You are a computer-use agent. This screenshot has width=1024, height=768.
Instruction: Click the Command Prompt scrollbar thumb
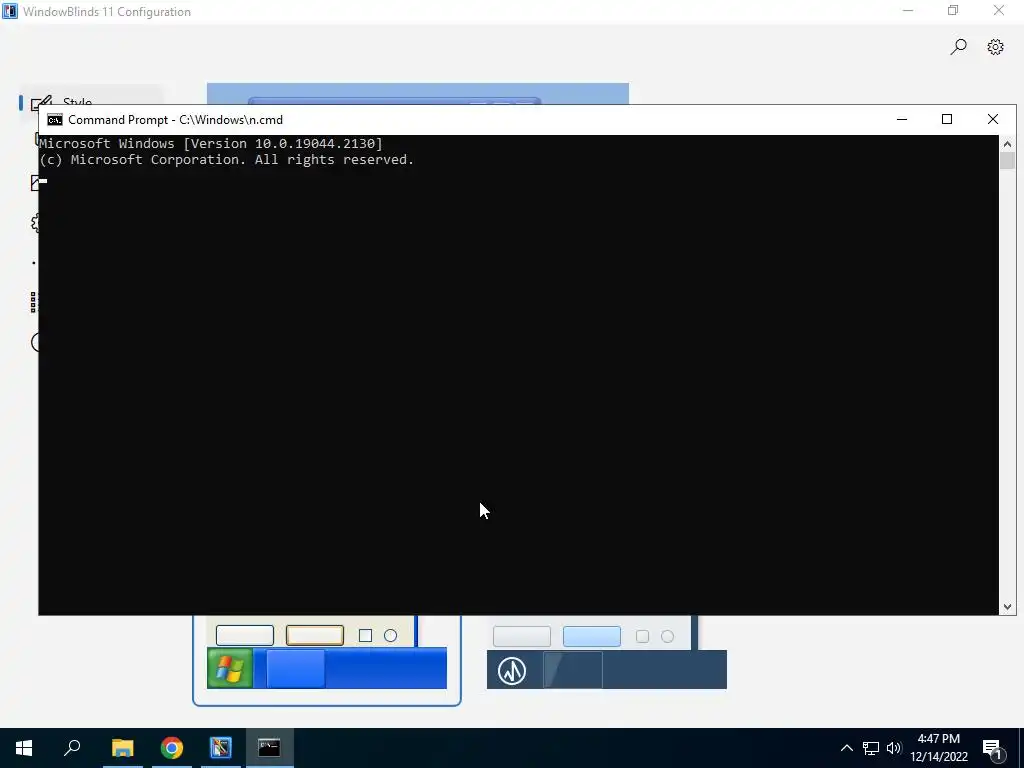point(1007,161)
